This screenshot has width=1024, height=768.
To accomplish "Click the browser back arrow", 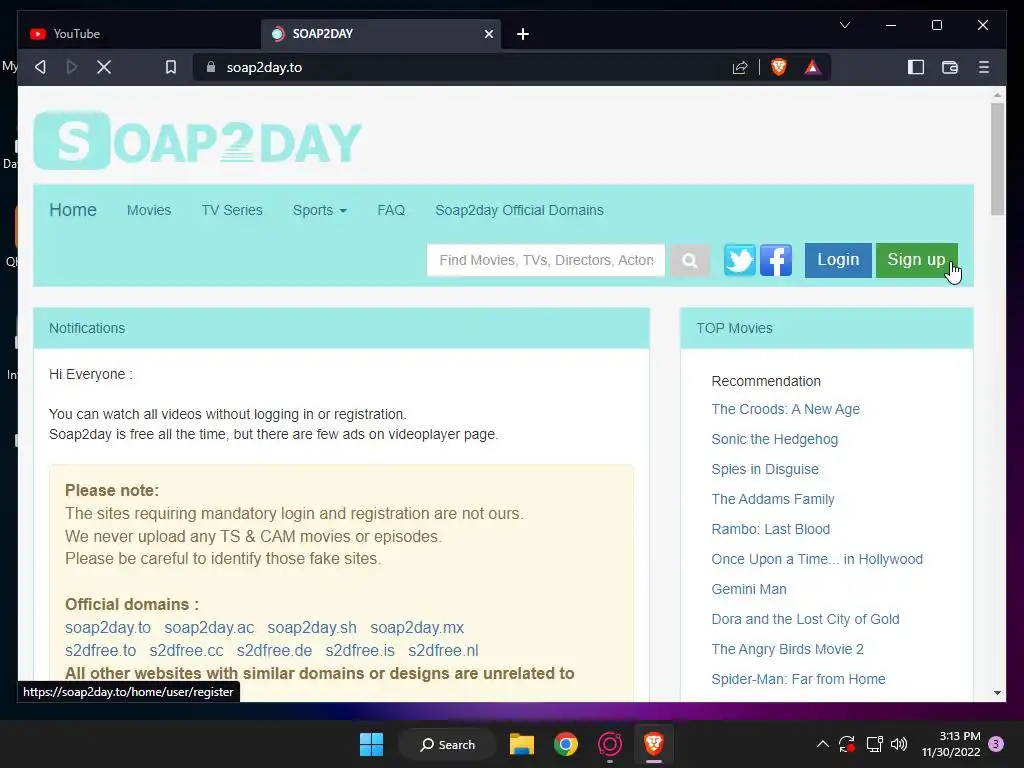I will 40,67.
